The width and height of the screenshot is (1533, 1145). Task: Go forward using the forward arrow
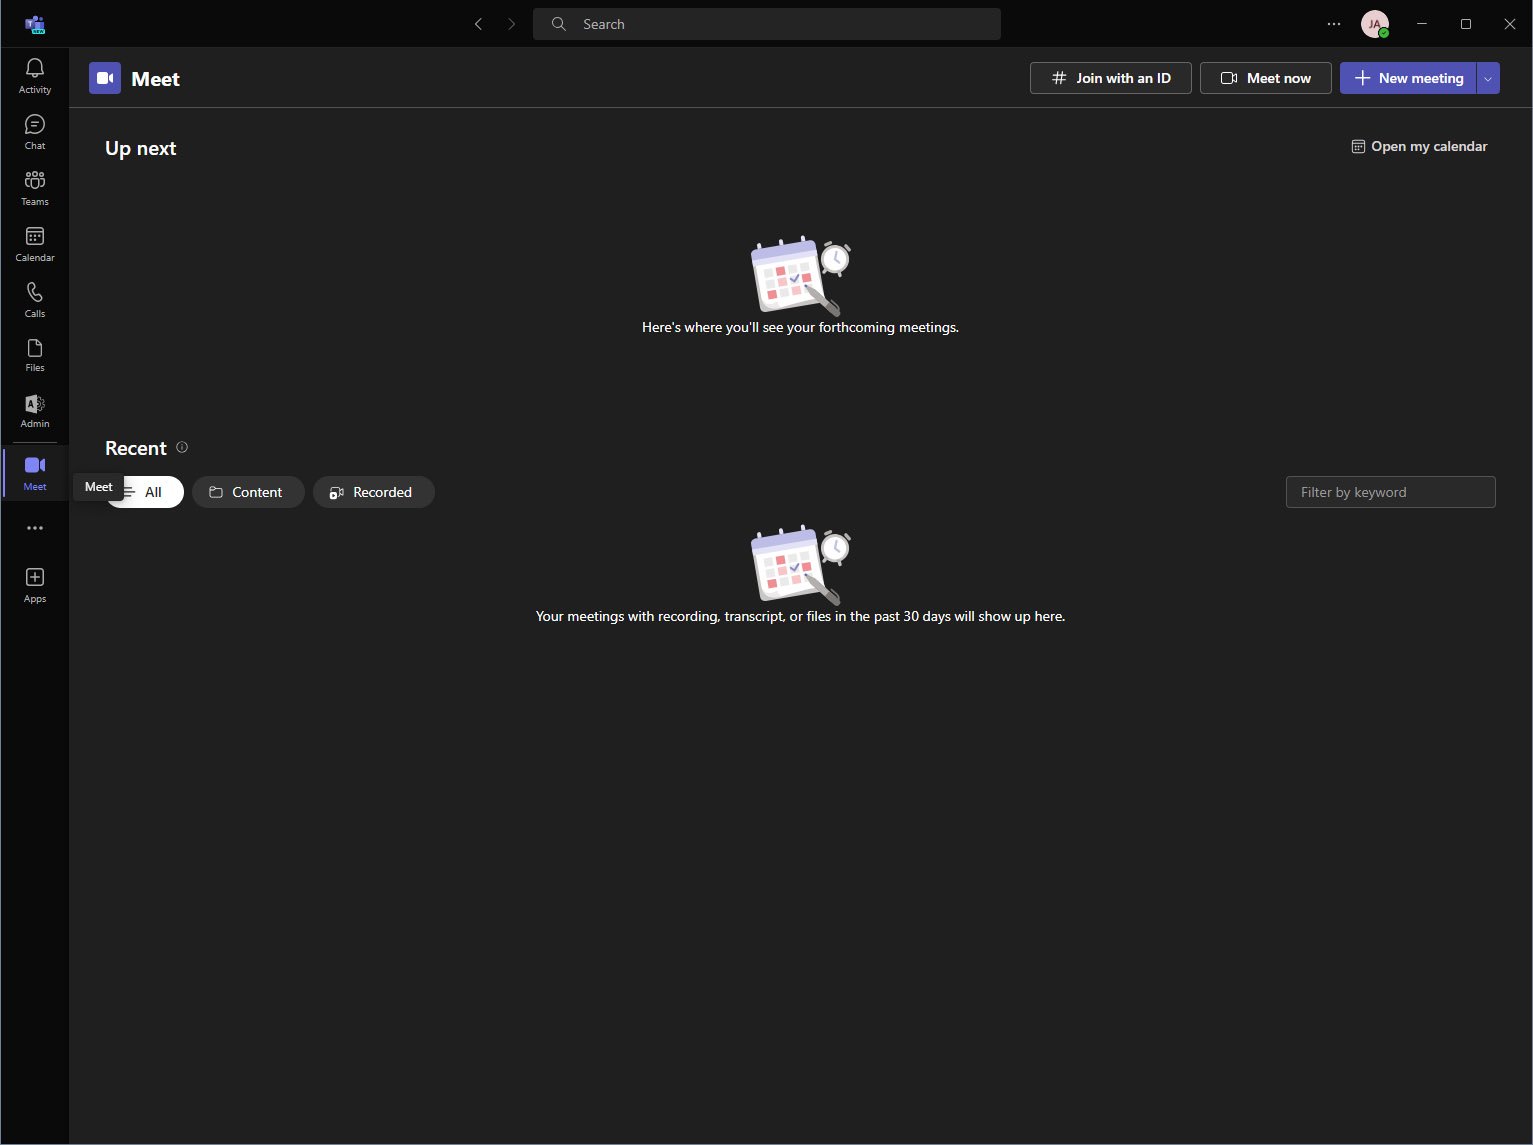pos(512,24)
